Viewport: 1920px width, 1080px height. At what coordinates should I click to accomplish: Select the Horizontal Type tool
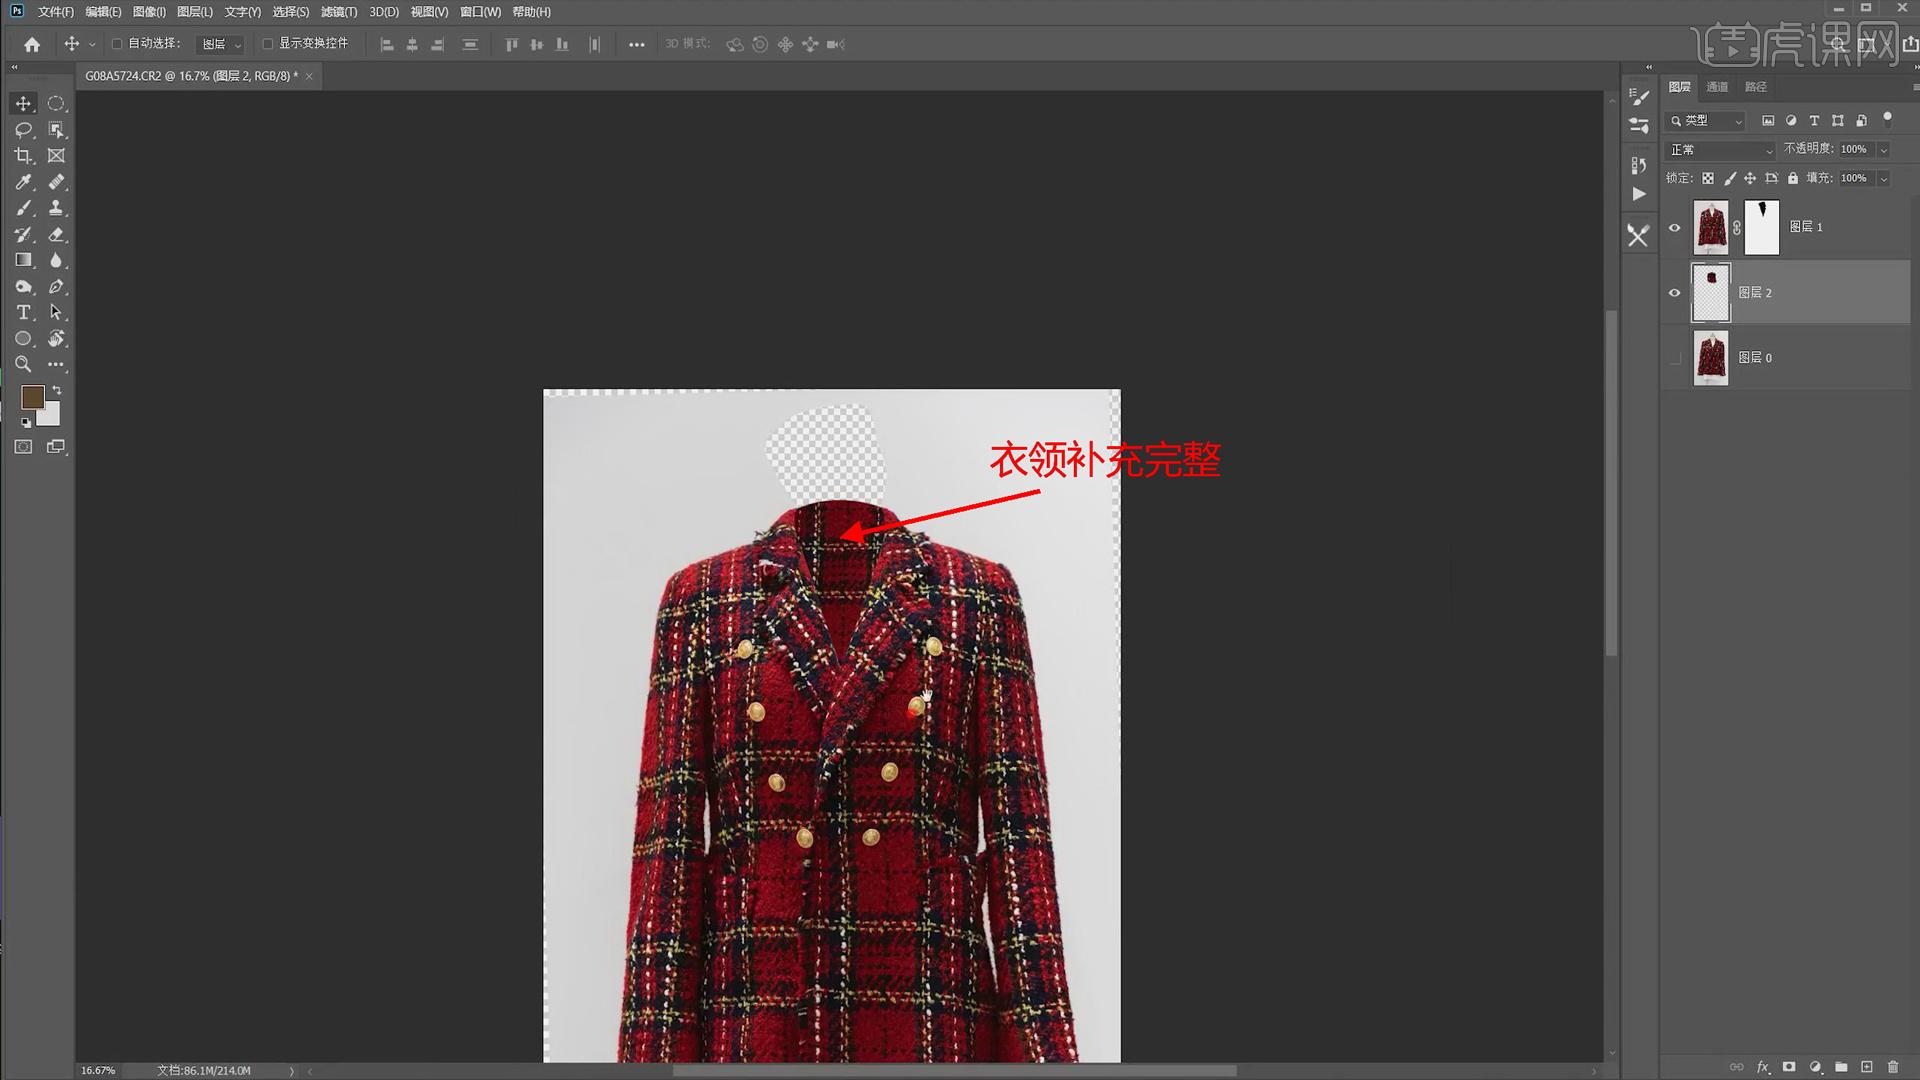tap(23, 312)
